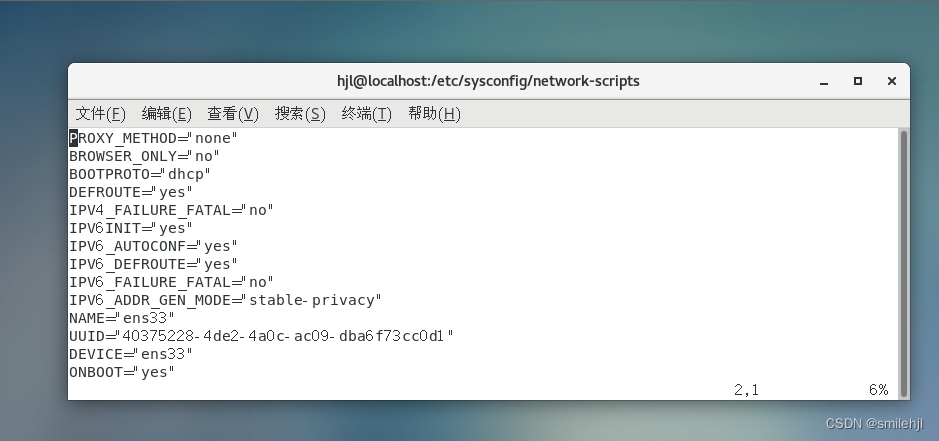Viewport: 939px width, 441px height.
Task: Click the DEVICE="ens33" line
Action: (x=130, y=354)
